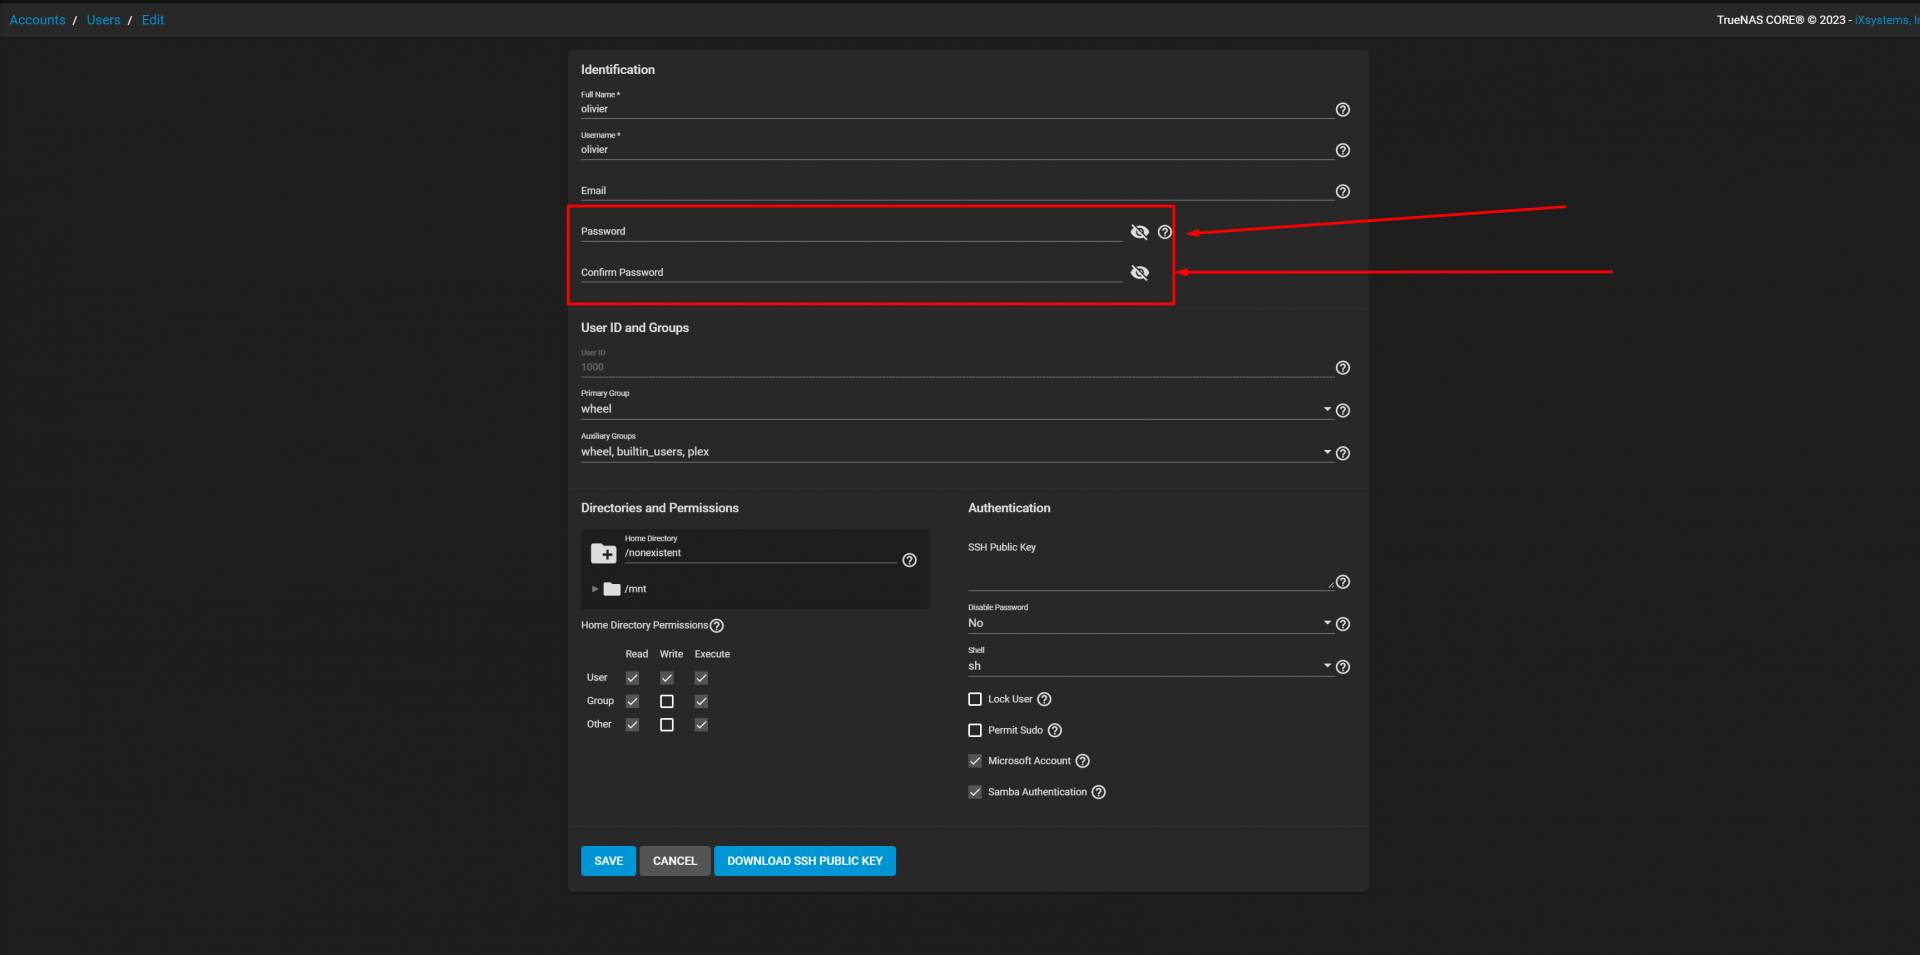Open help for Samba Authentication
Screen dimensions: 1920x955
click(1098, 792)
